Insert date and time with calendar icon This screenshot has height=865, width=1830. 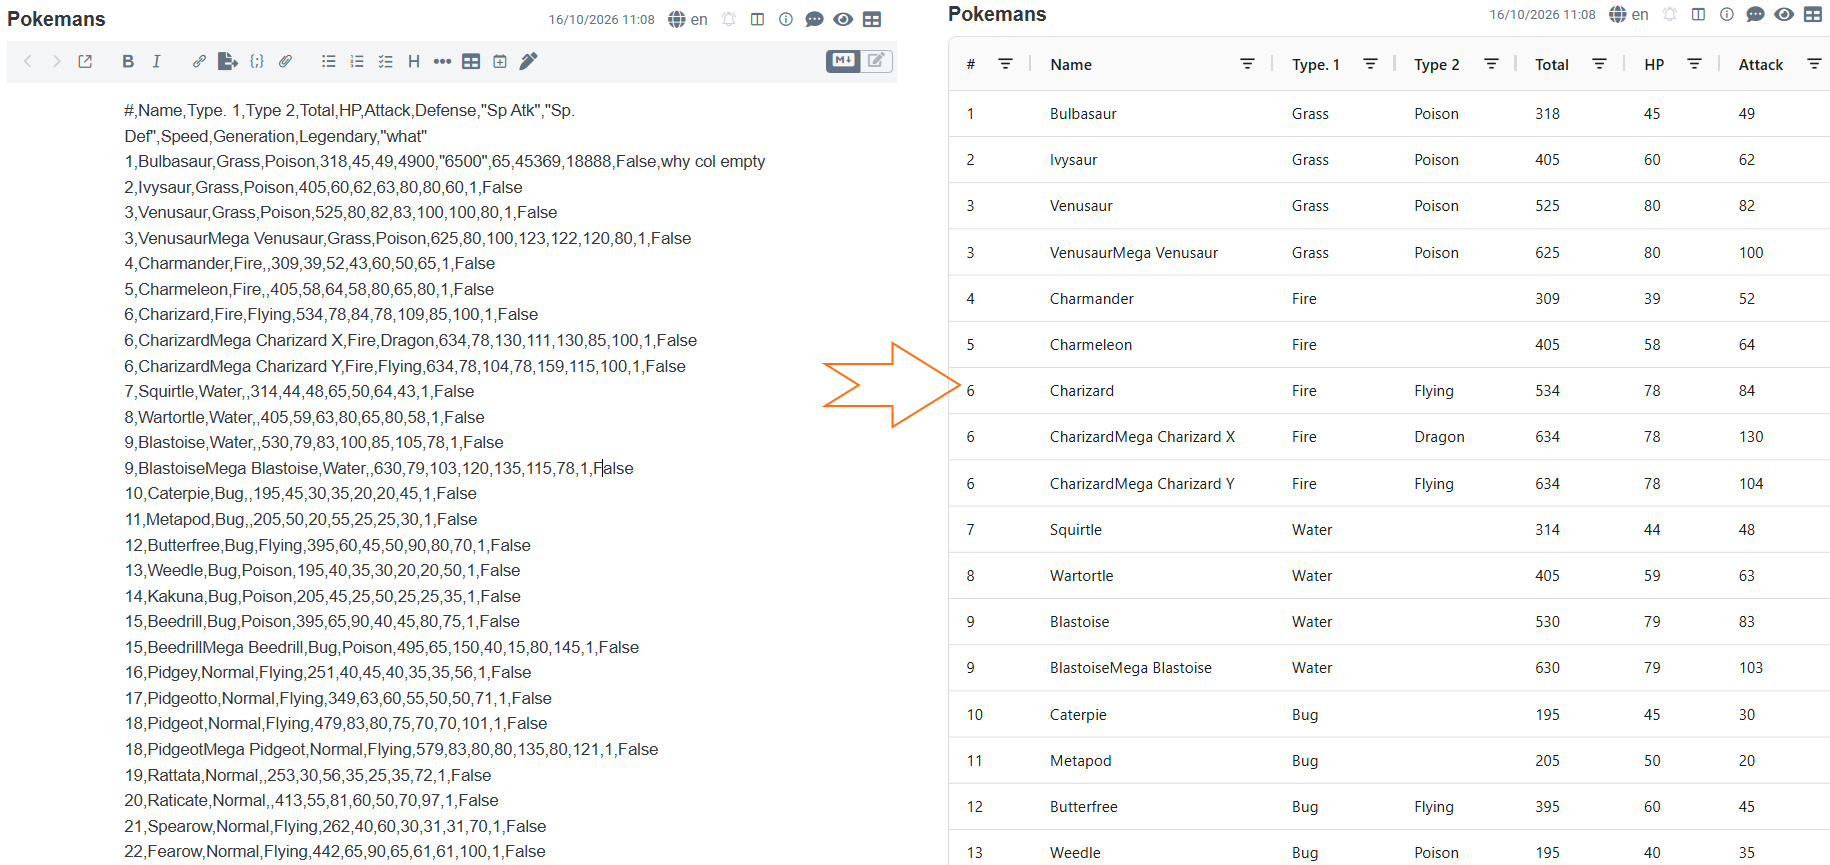500,62
